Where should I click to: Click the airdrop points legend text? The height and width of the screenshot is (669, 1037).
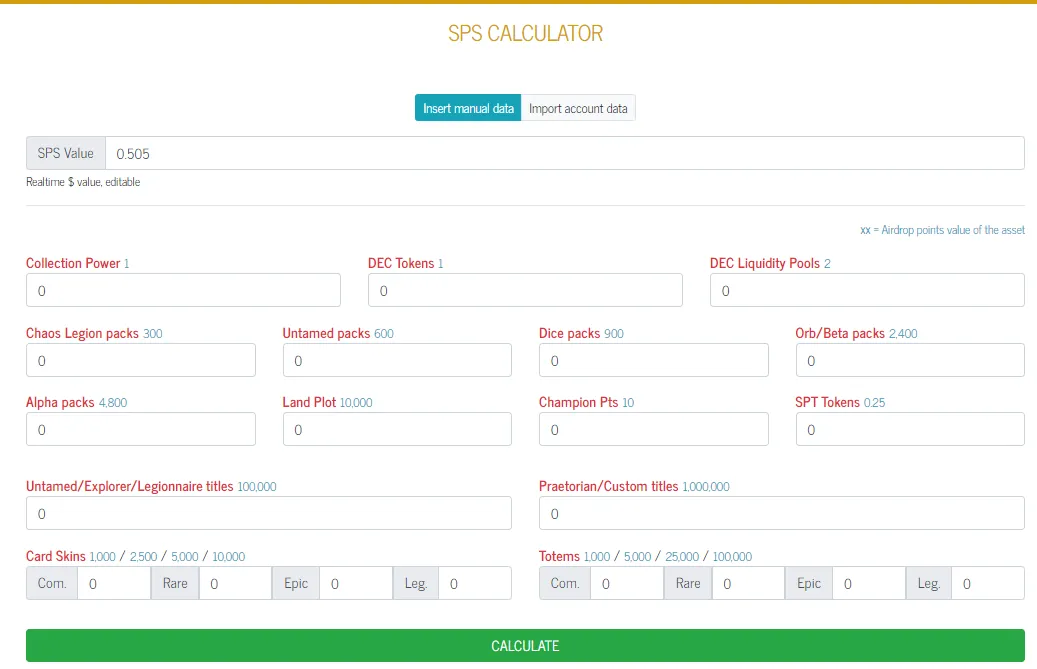coord(942,230)
